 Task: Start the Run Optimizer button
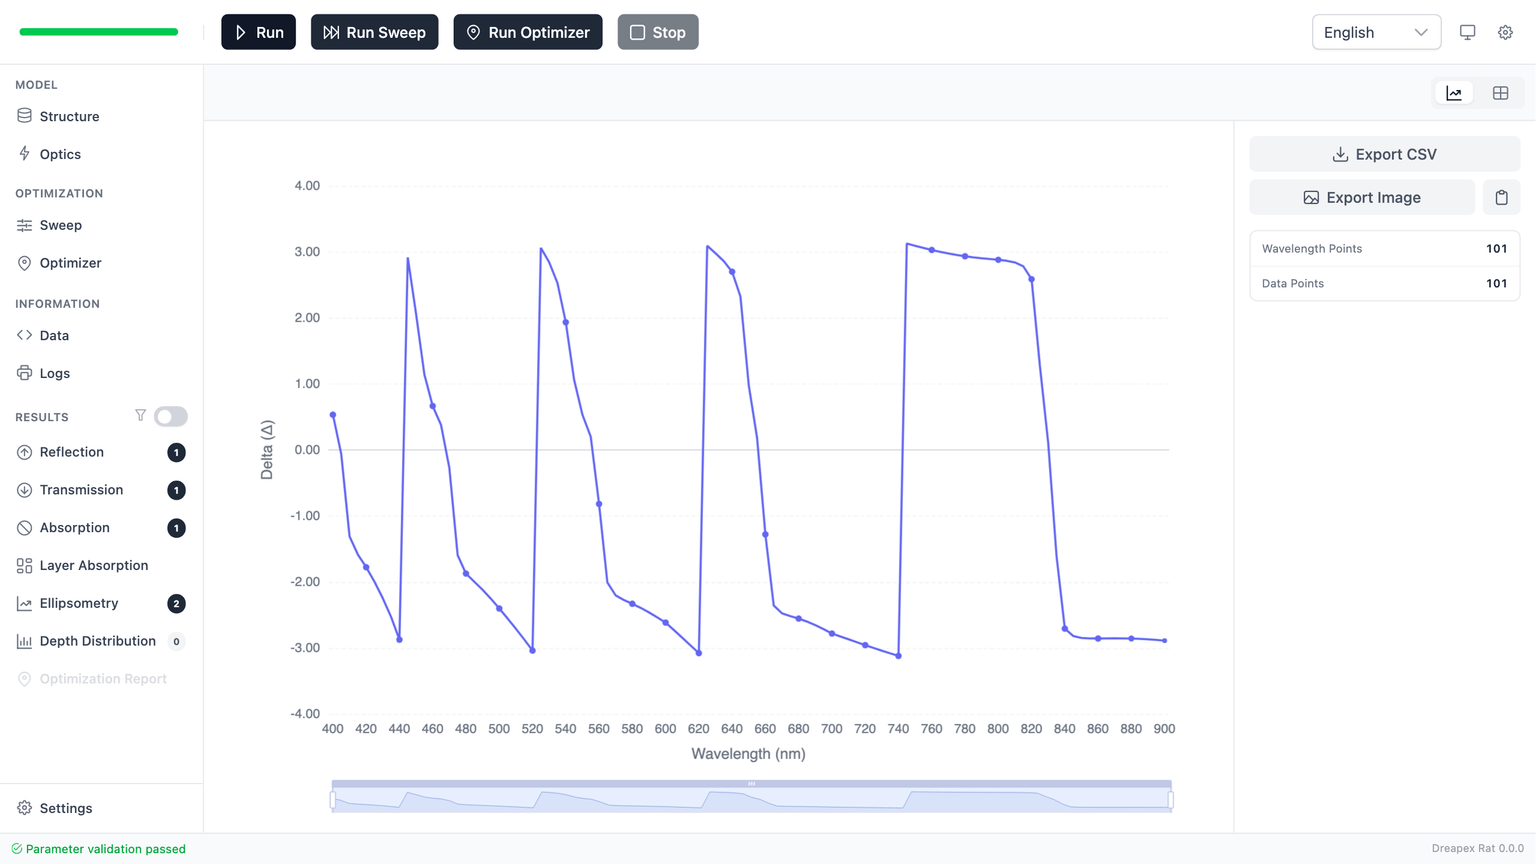[x=527, y=32]
